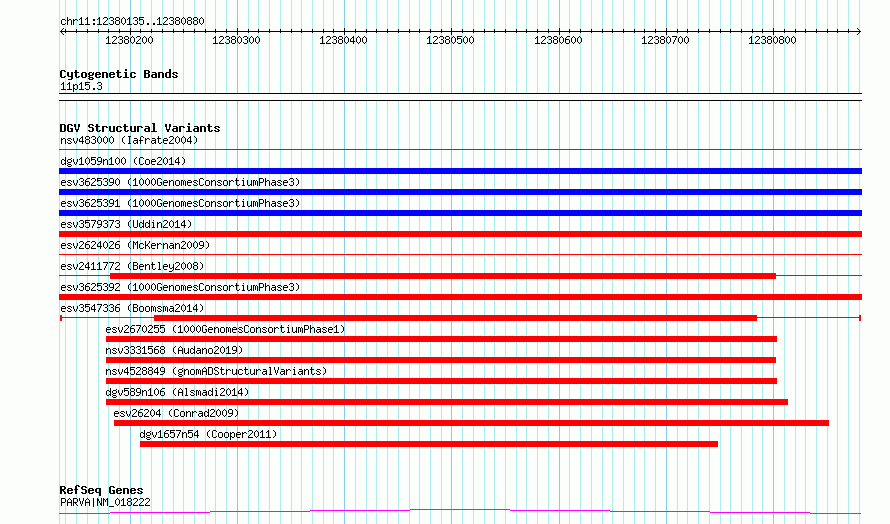This screenshot has width=890, height=524.
Task: Click the RefSeq Genes track title
Action: (x=101, y=490)
